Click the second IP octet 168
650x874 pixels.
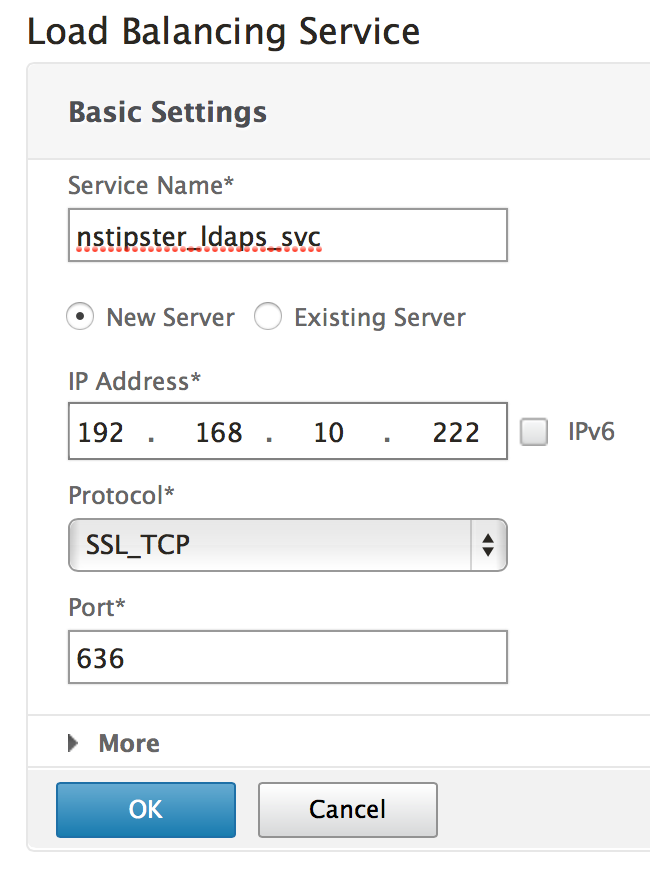point(219,432)
